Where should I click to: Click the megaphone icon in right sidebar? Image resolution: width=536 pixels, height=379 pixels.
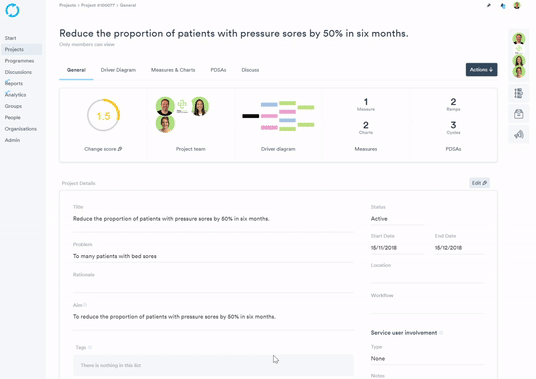pos(519,134)
